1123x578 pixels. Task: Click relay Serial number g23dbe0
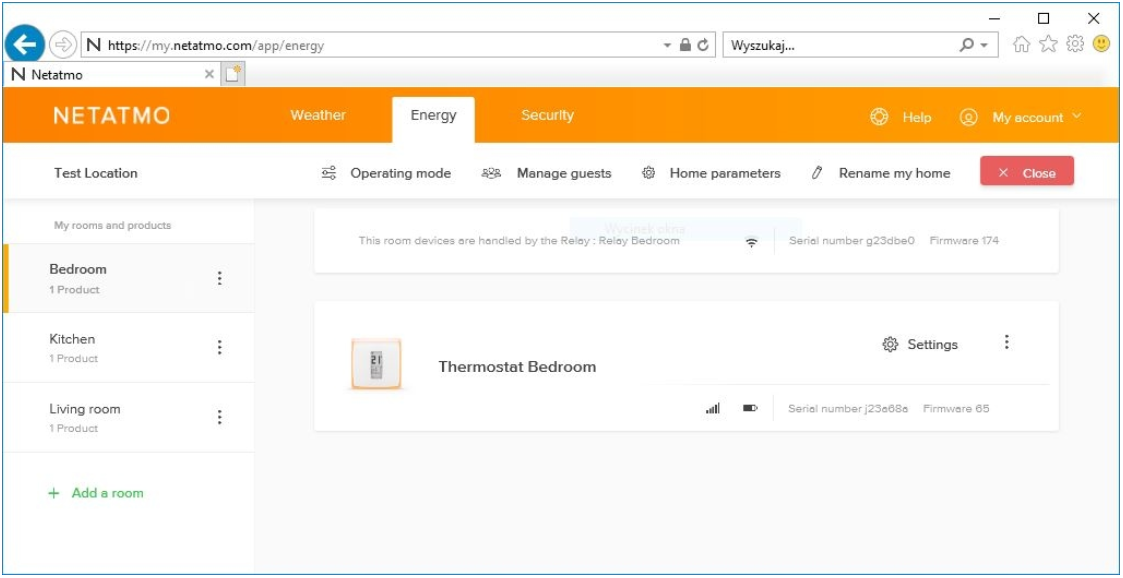click(x=852, y=241)
